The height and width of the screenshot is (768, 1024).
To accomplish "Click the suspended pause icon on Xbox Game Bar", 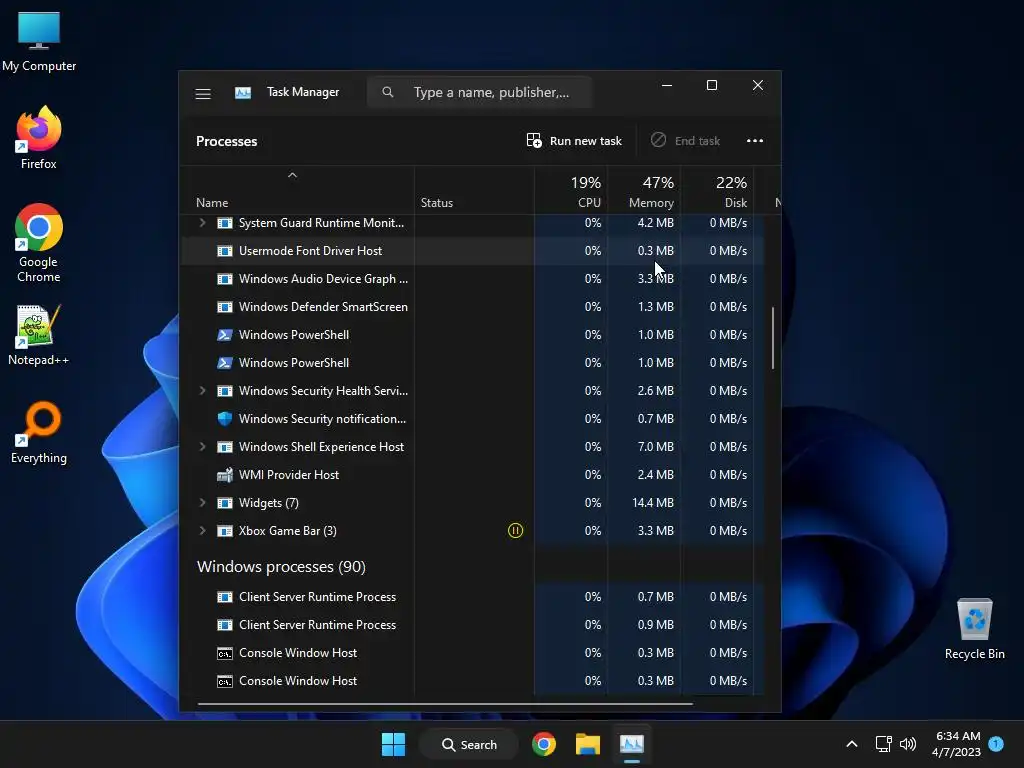I will pos(515,531).
